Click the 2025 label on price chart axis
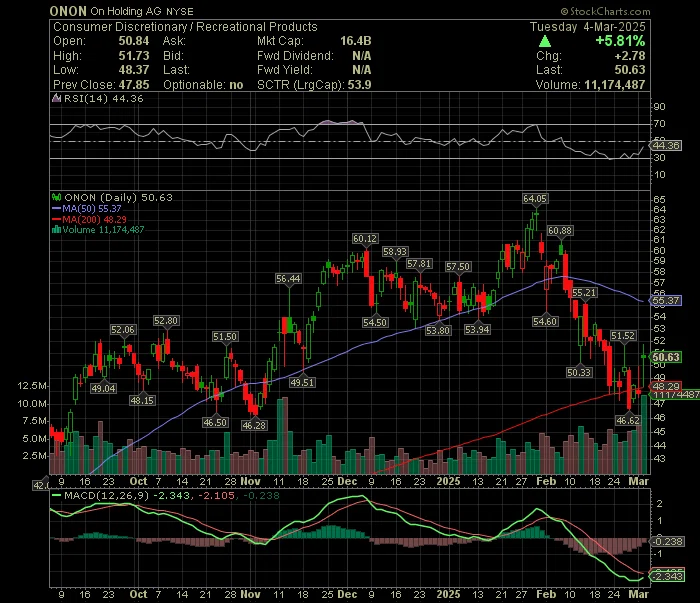This screenshot has height=603, width=700. pyautogui.click(x=448, y=481)
